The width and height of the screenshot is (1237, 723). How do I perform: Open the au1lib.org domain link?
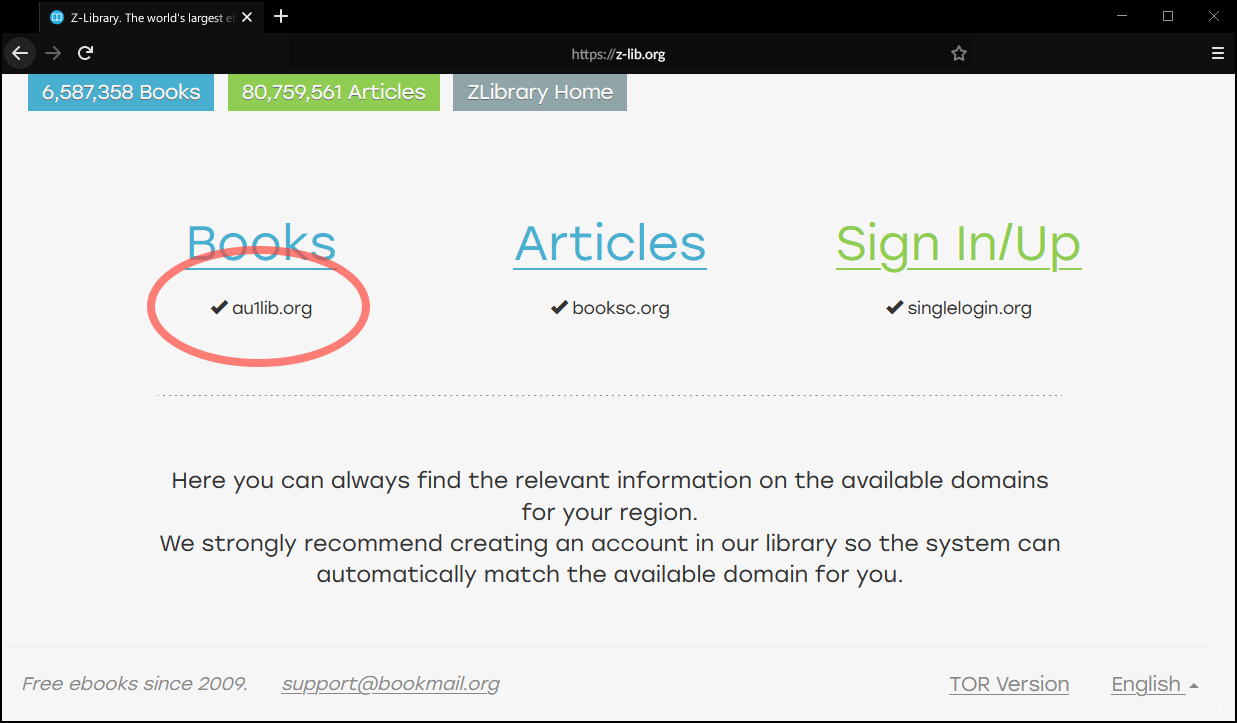(x=272, y=308)
